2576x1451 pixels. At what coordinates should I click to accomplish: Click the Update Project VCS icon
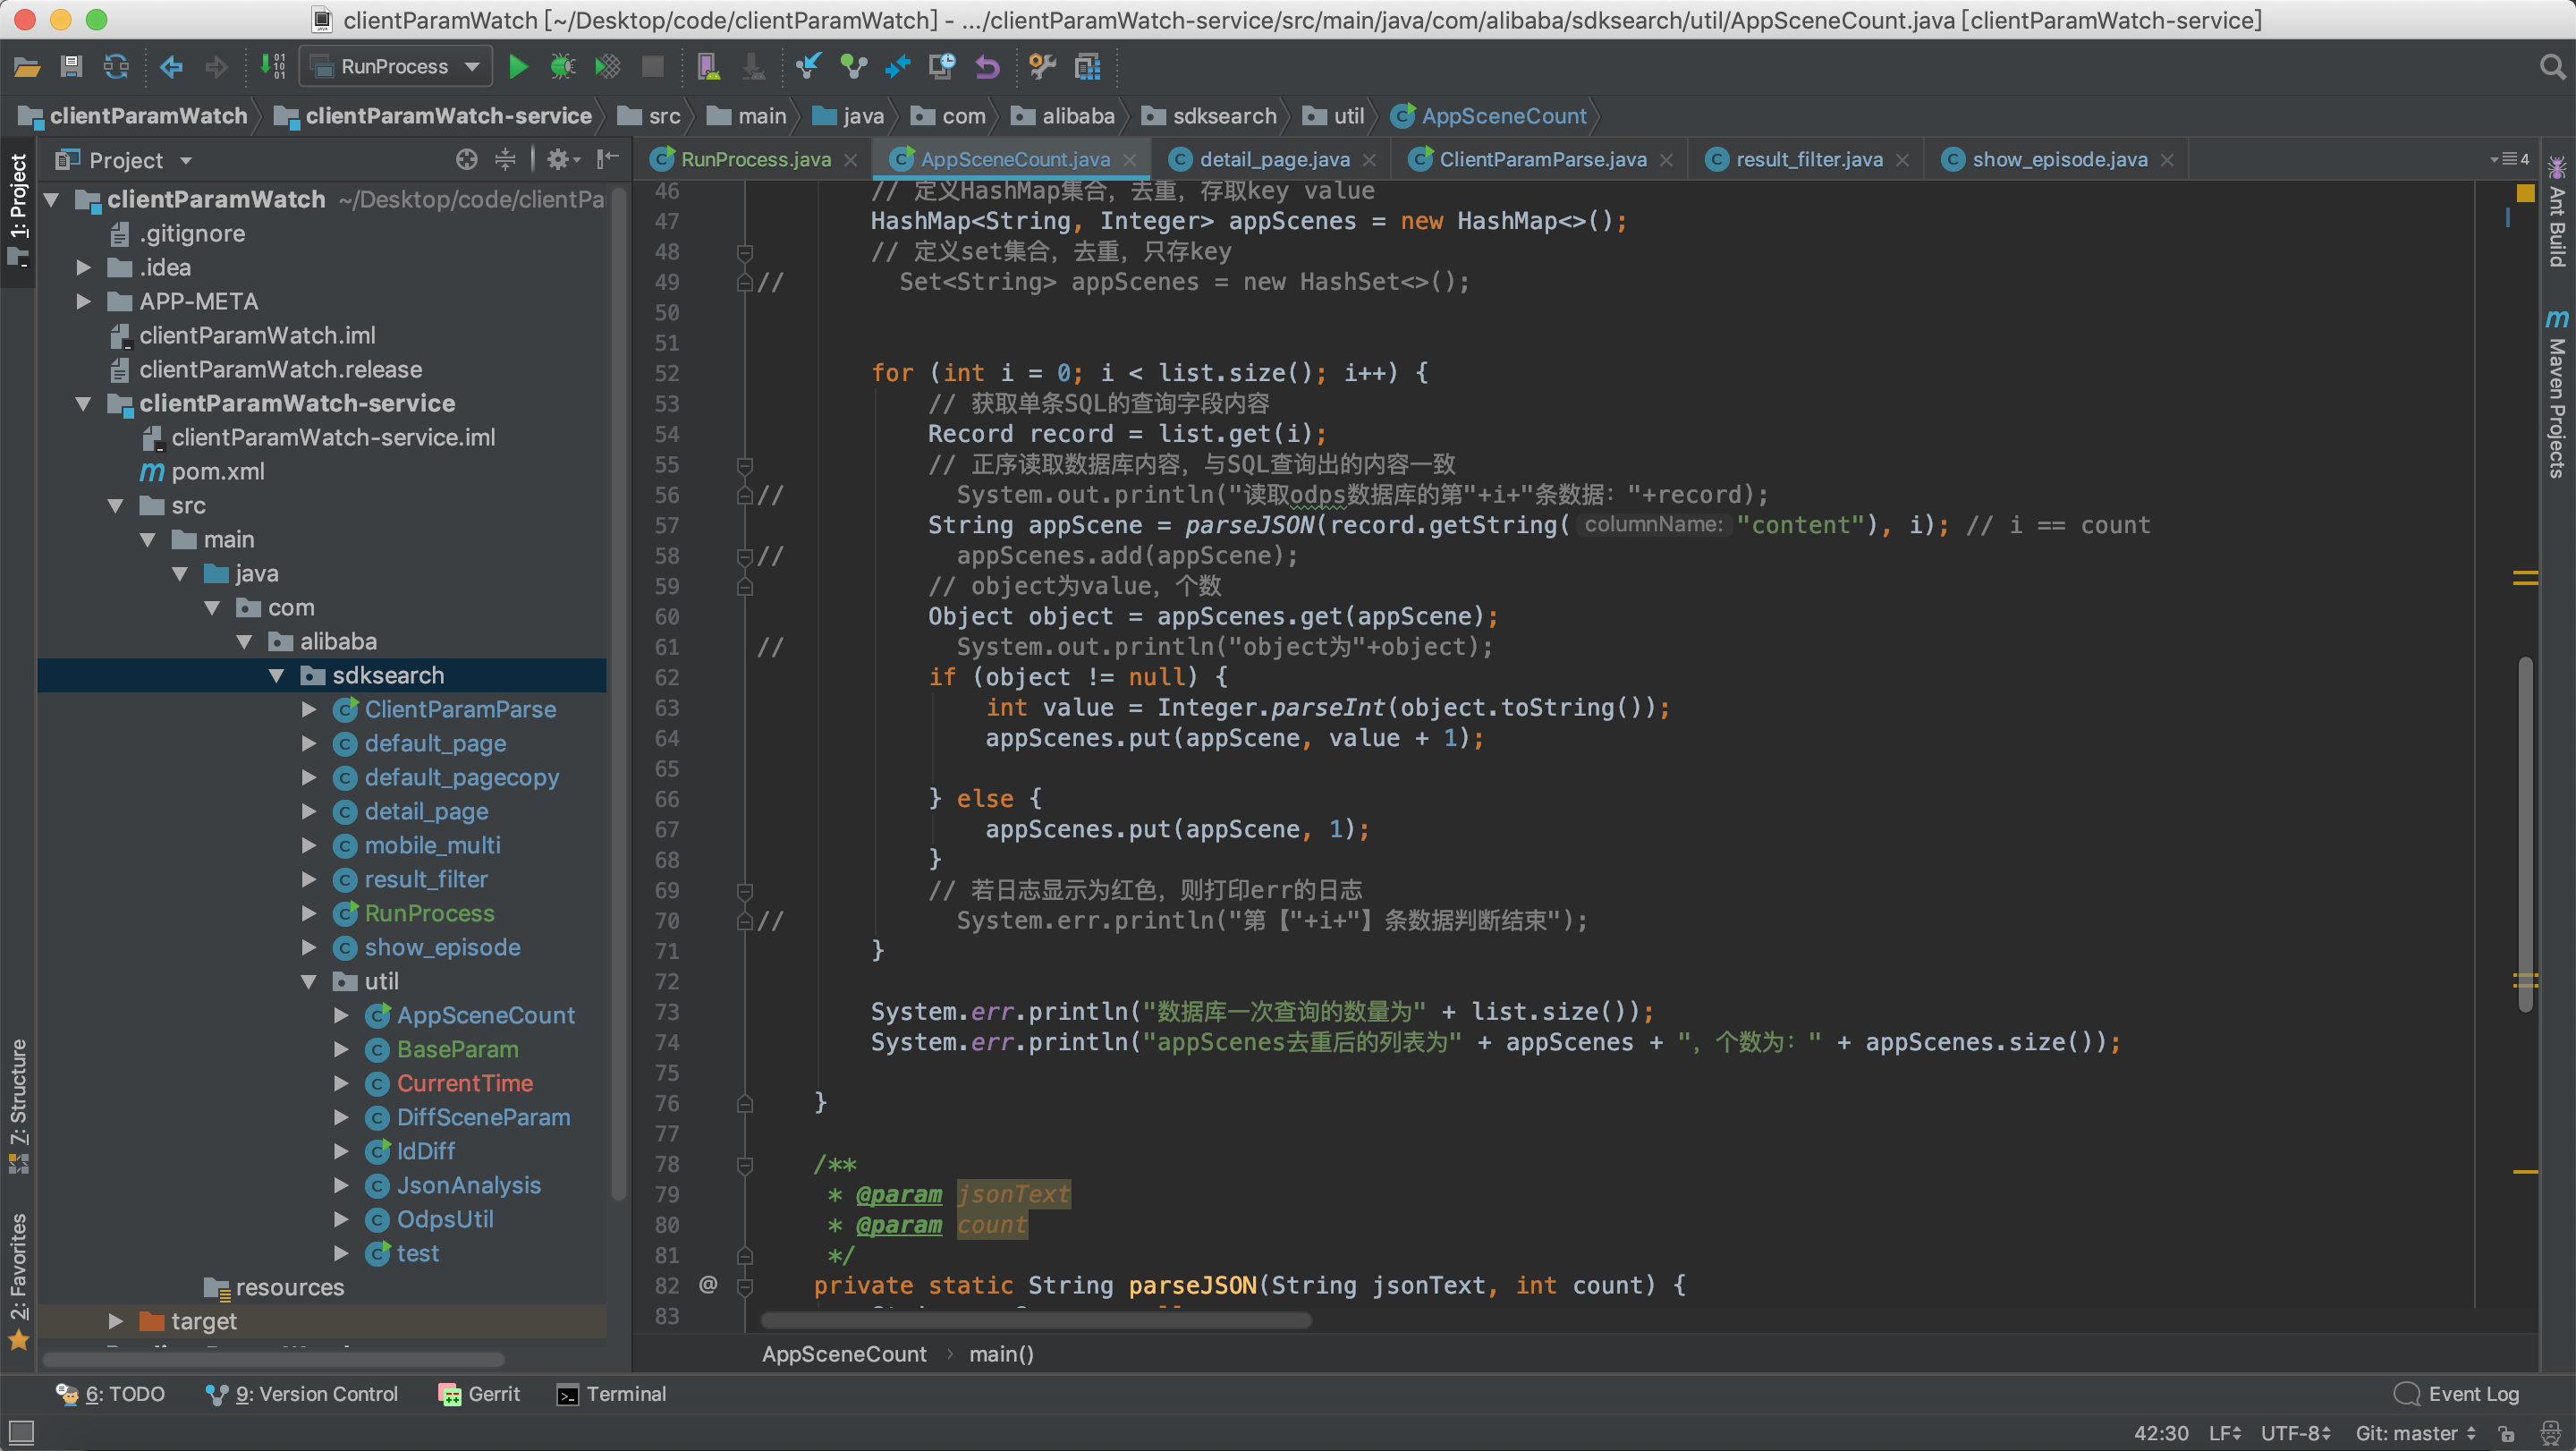pyautogui.click(x=807, y=67)
